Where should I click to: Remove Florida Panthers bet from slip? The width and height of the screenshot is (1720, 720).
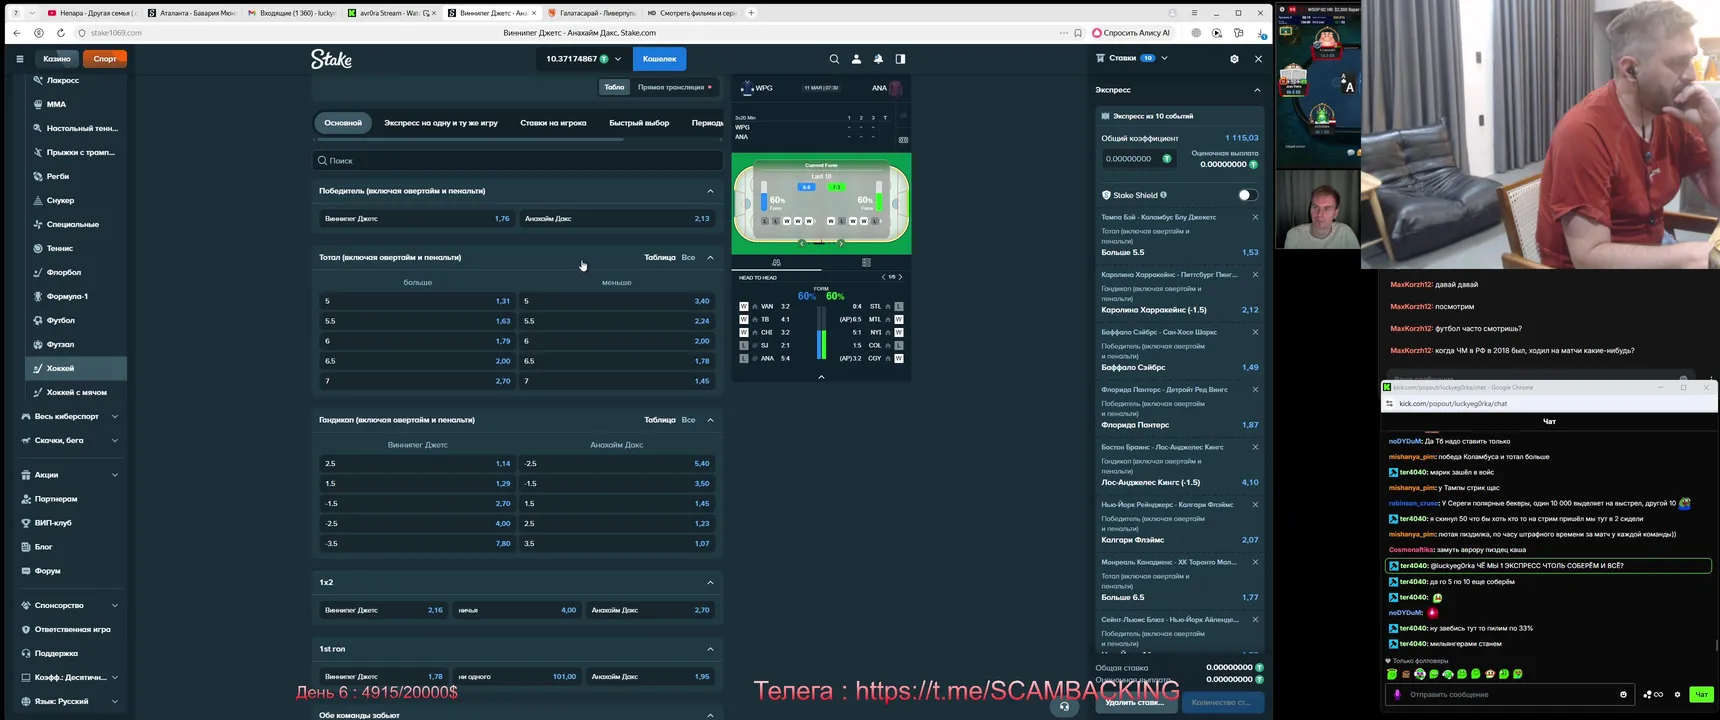point(1255,389)
